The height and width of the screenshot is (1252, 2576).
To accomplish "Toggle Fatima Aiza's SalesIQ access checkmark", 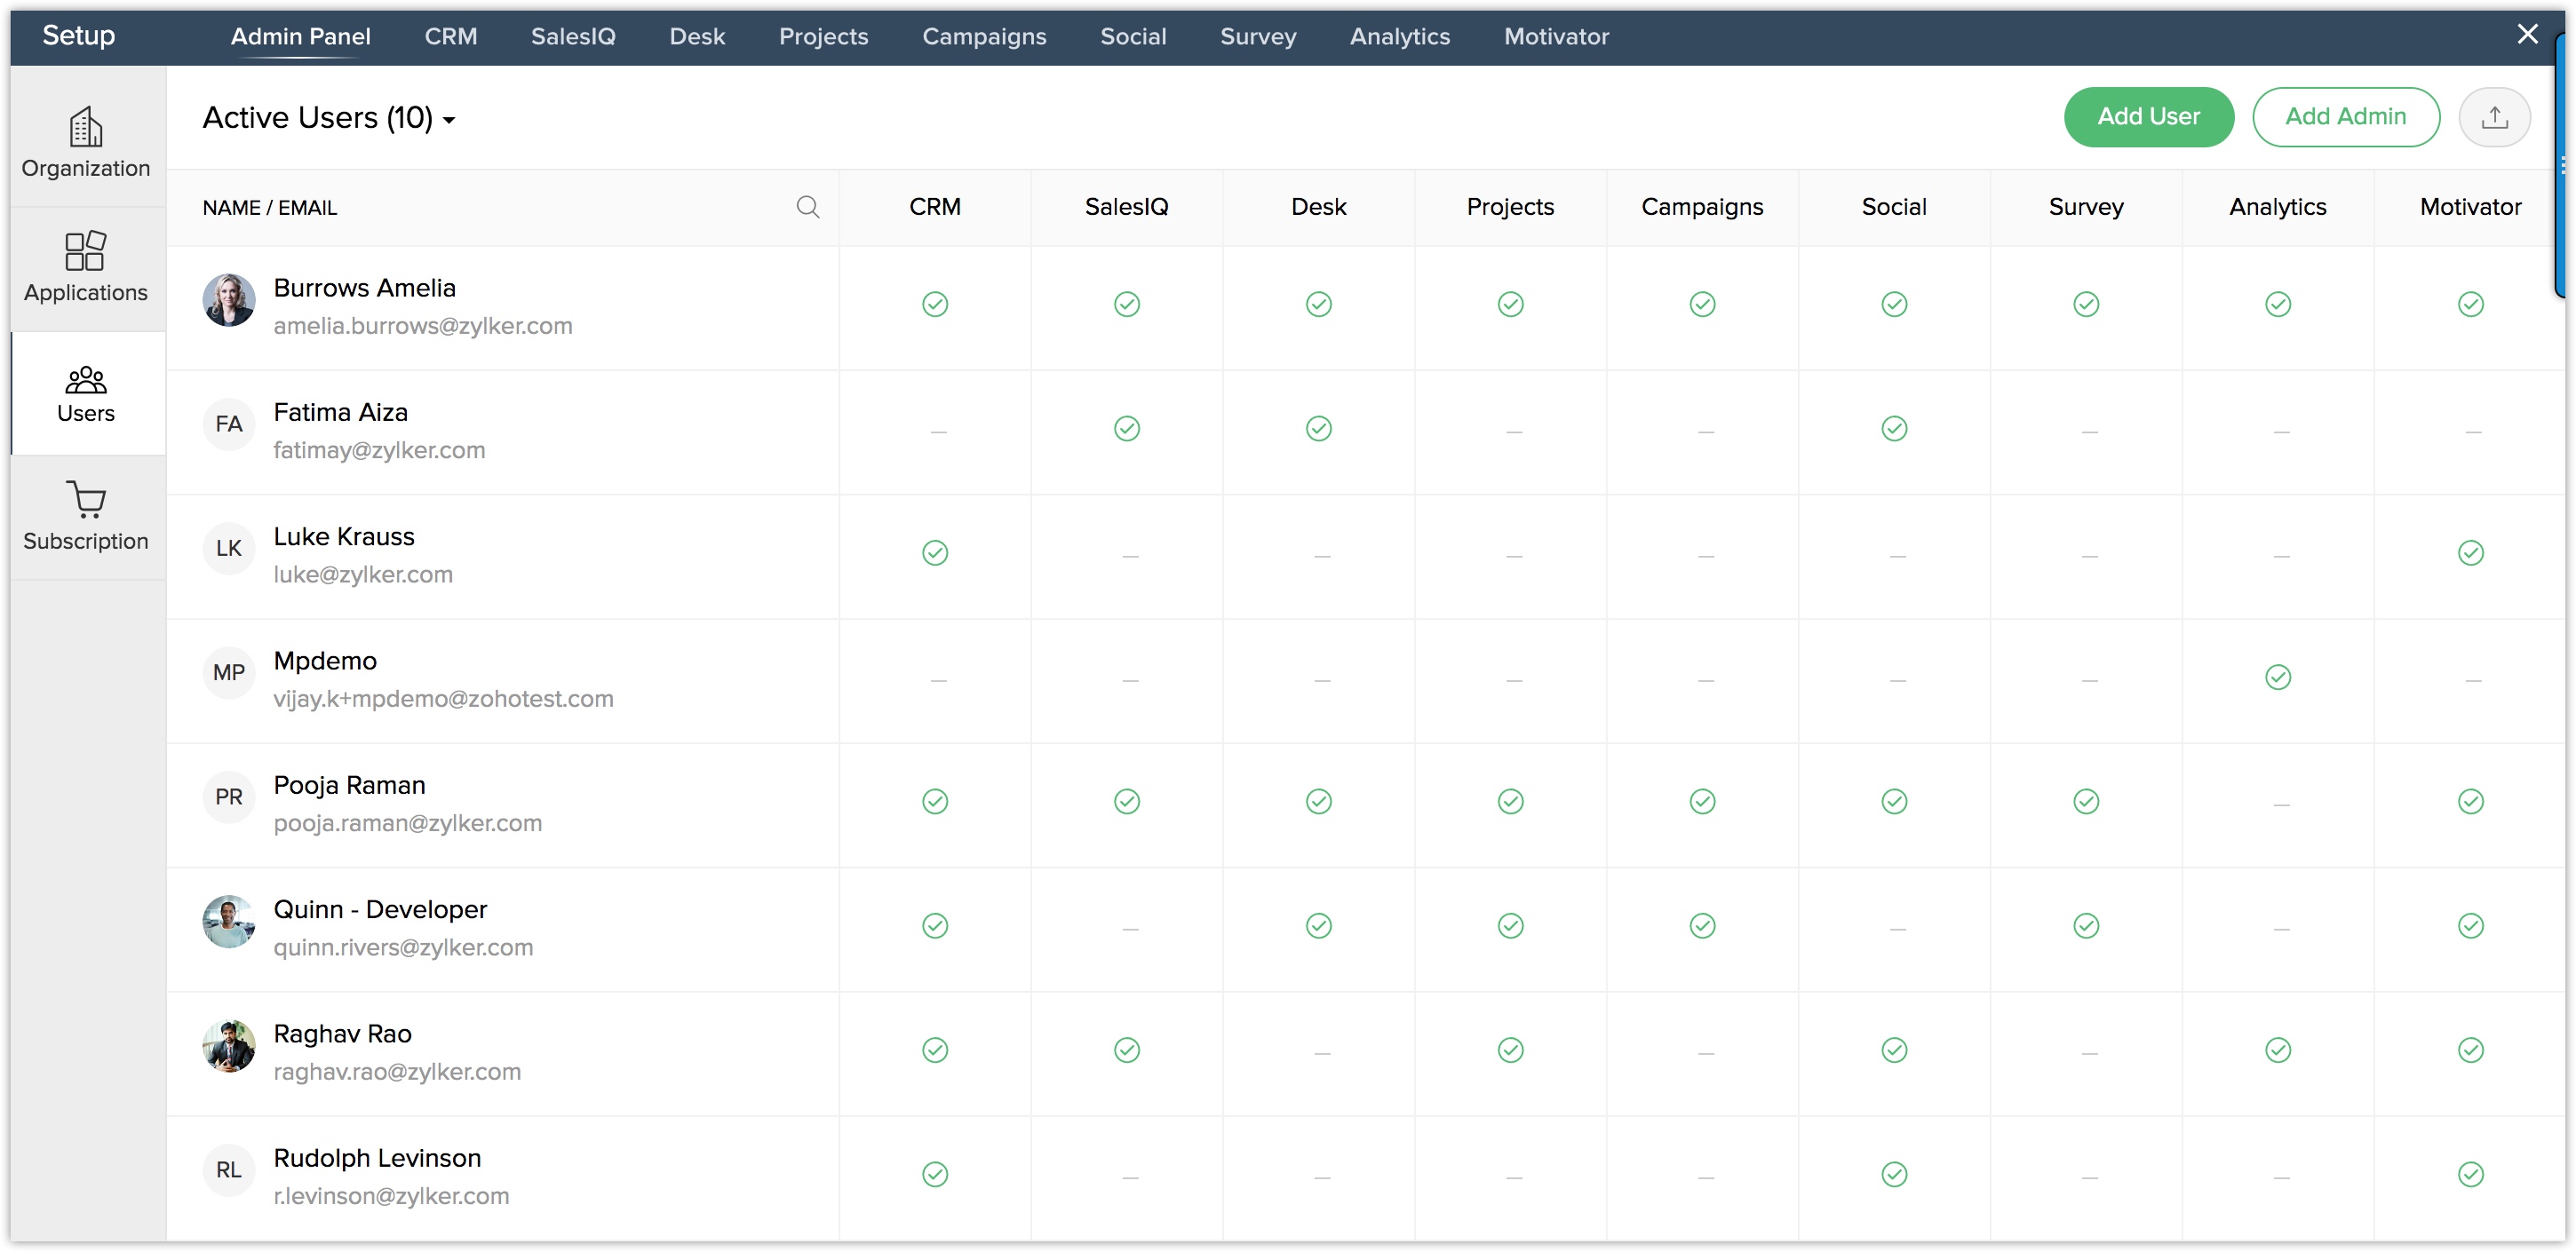I will click(x=1126, y=429).
